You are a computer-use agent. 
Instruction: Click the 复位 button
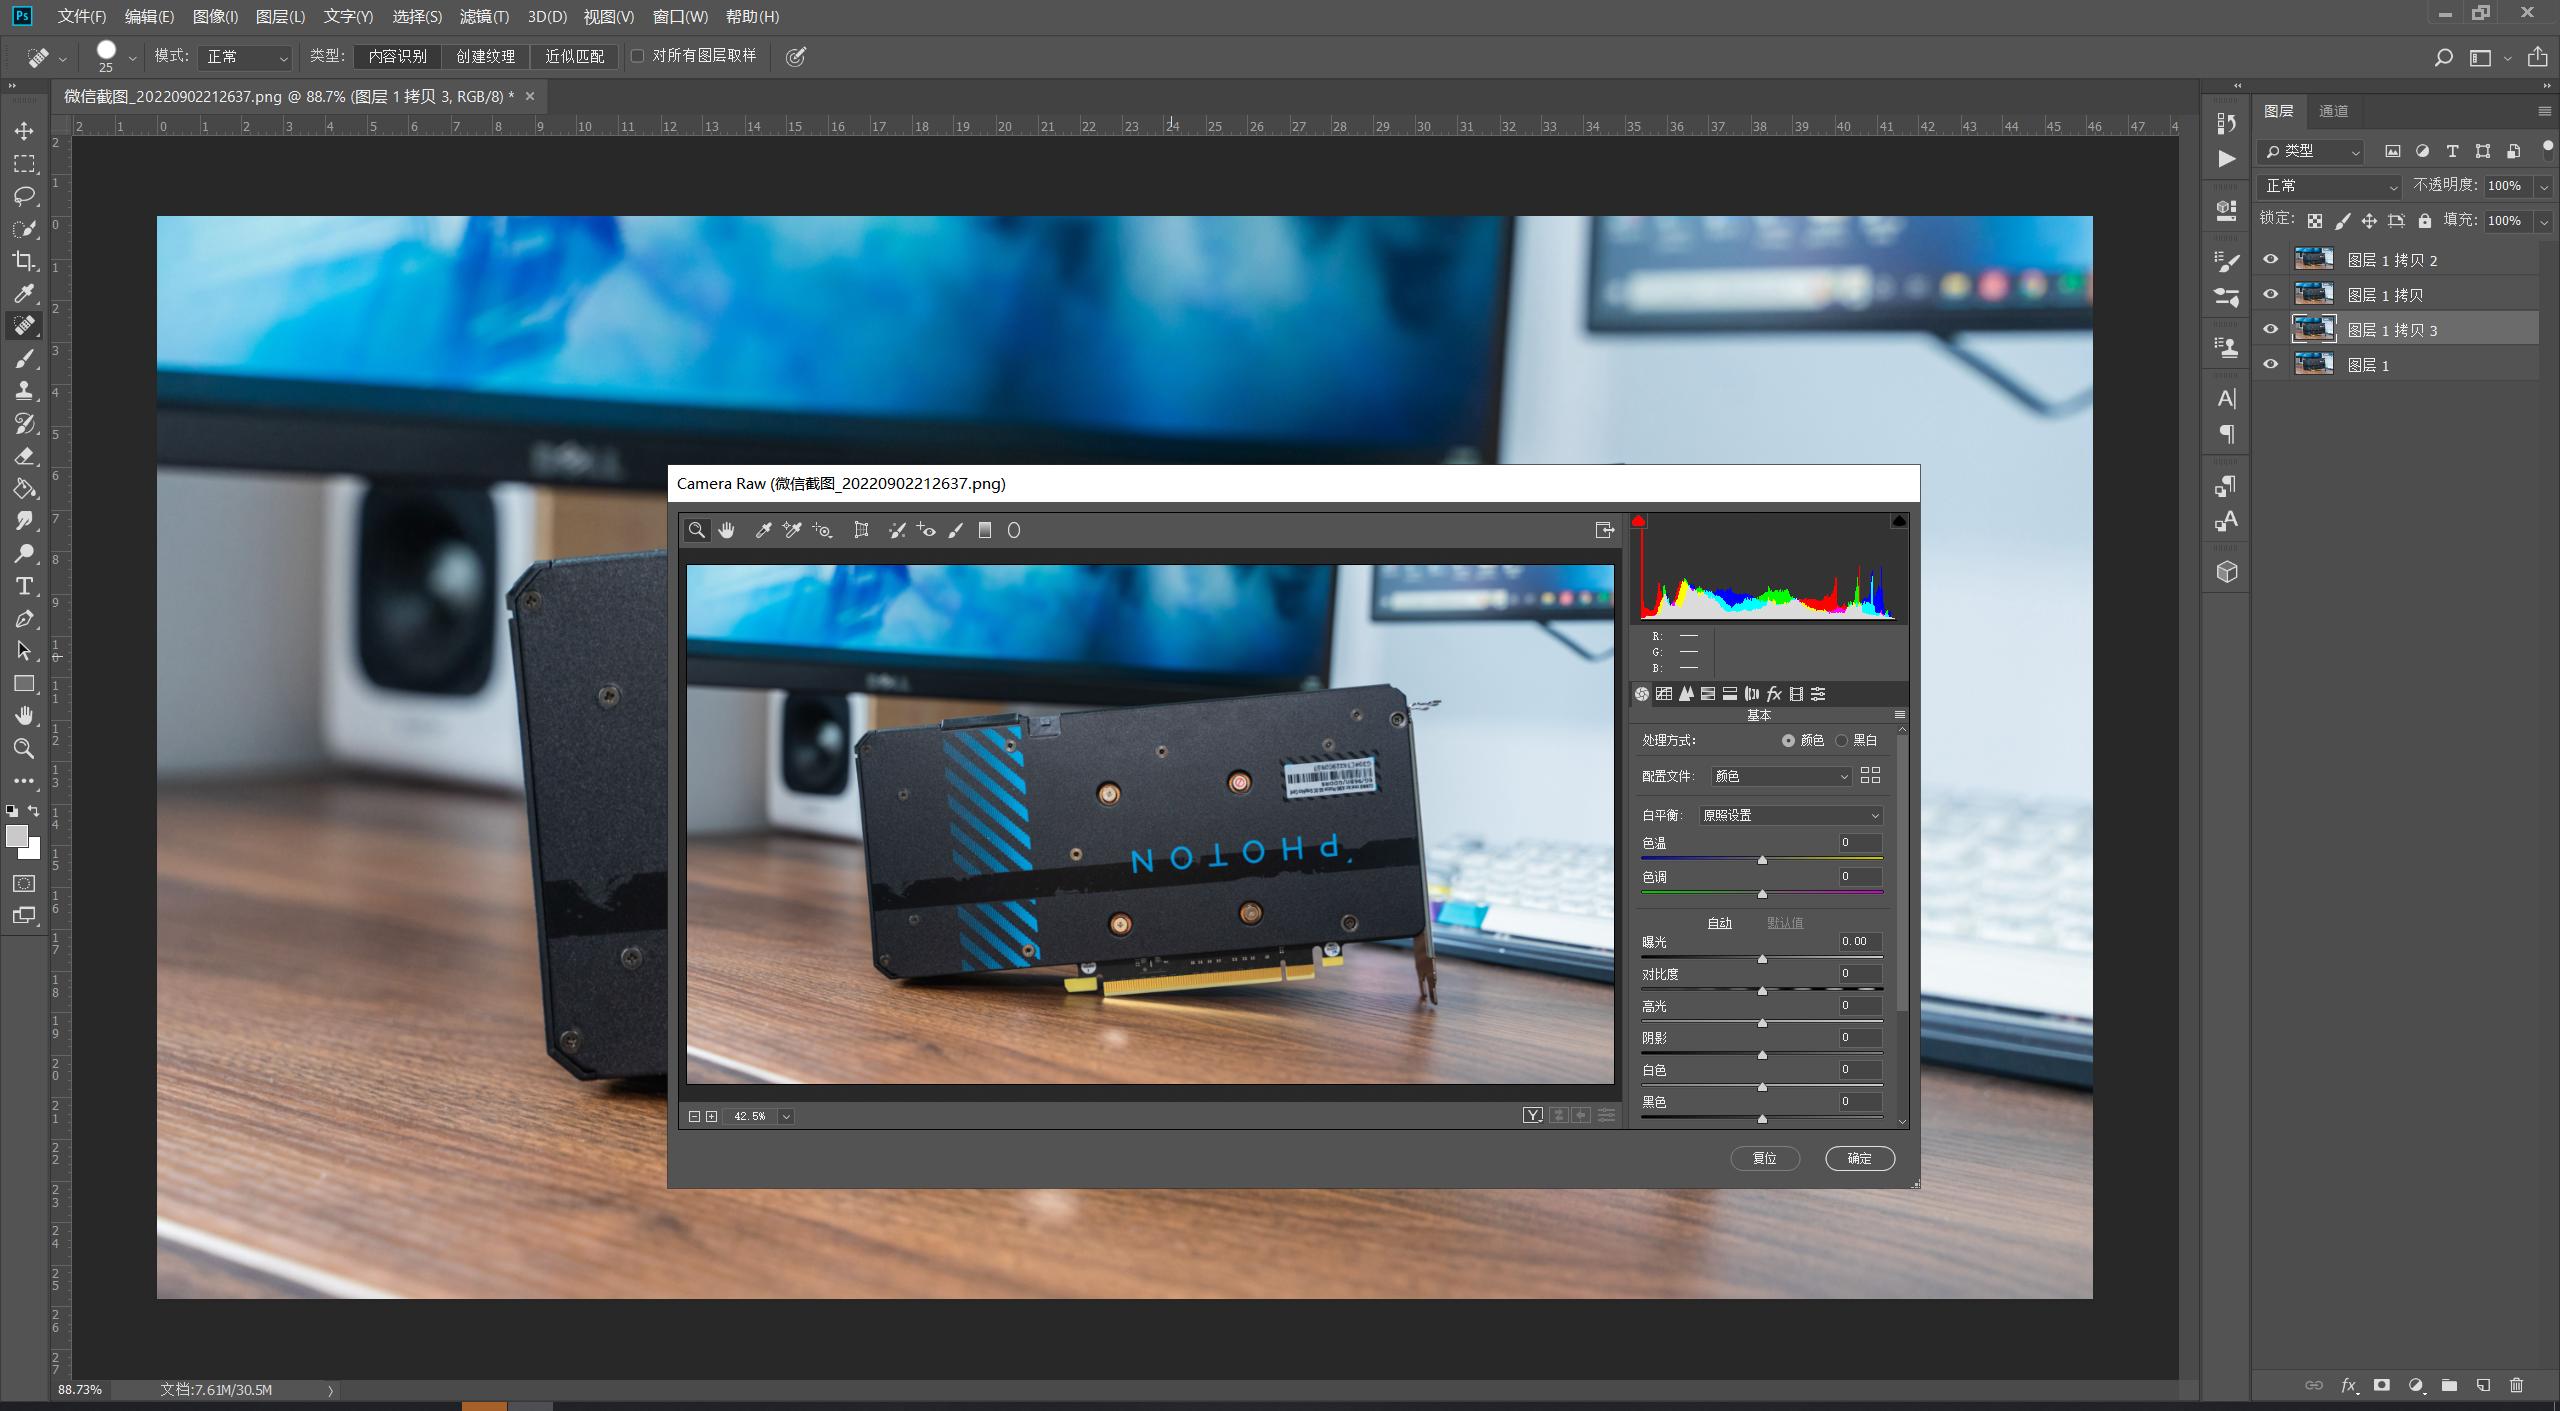[x=1765, y=1159]
